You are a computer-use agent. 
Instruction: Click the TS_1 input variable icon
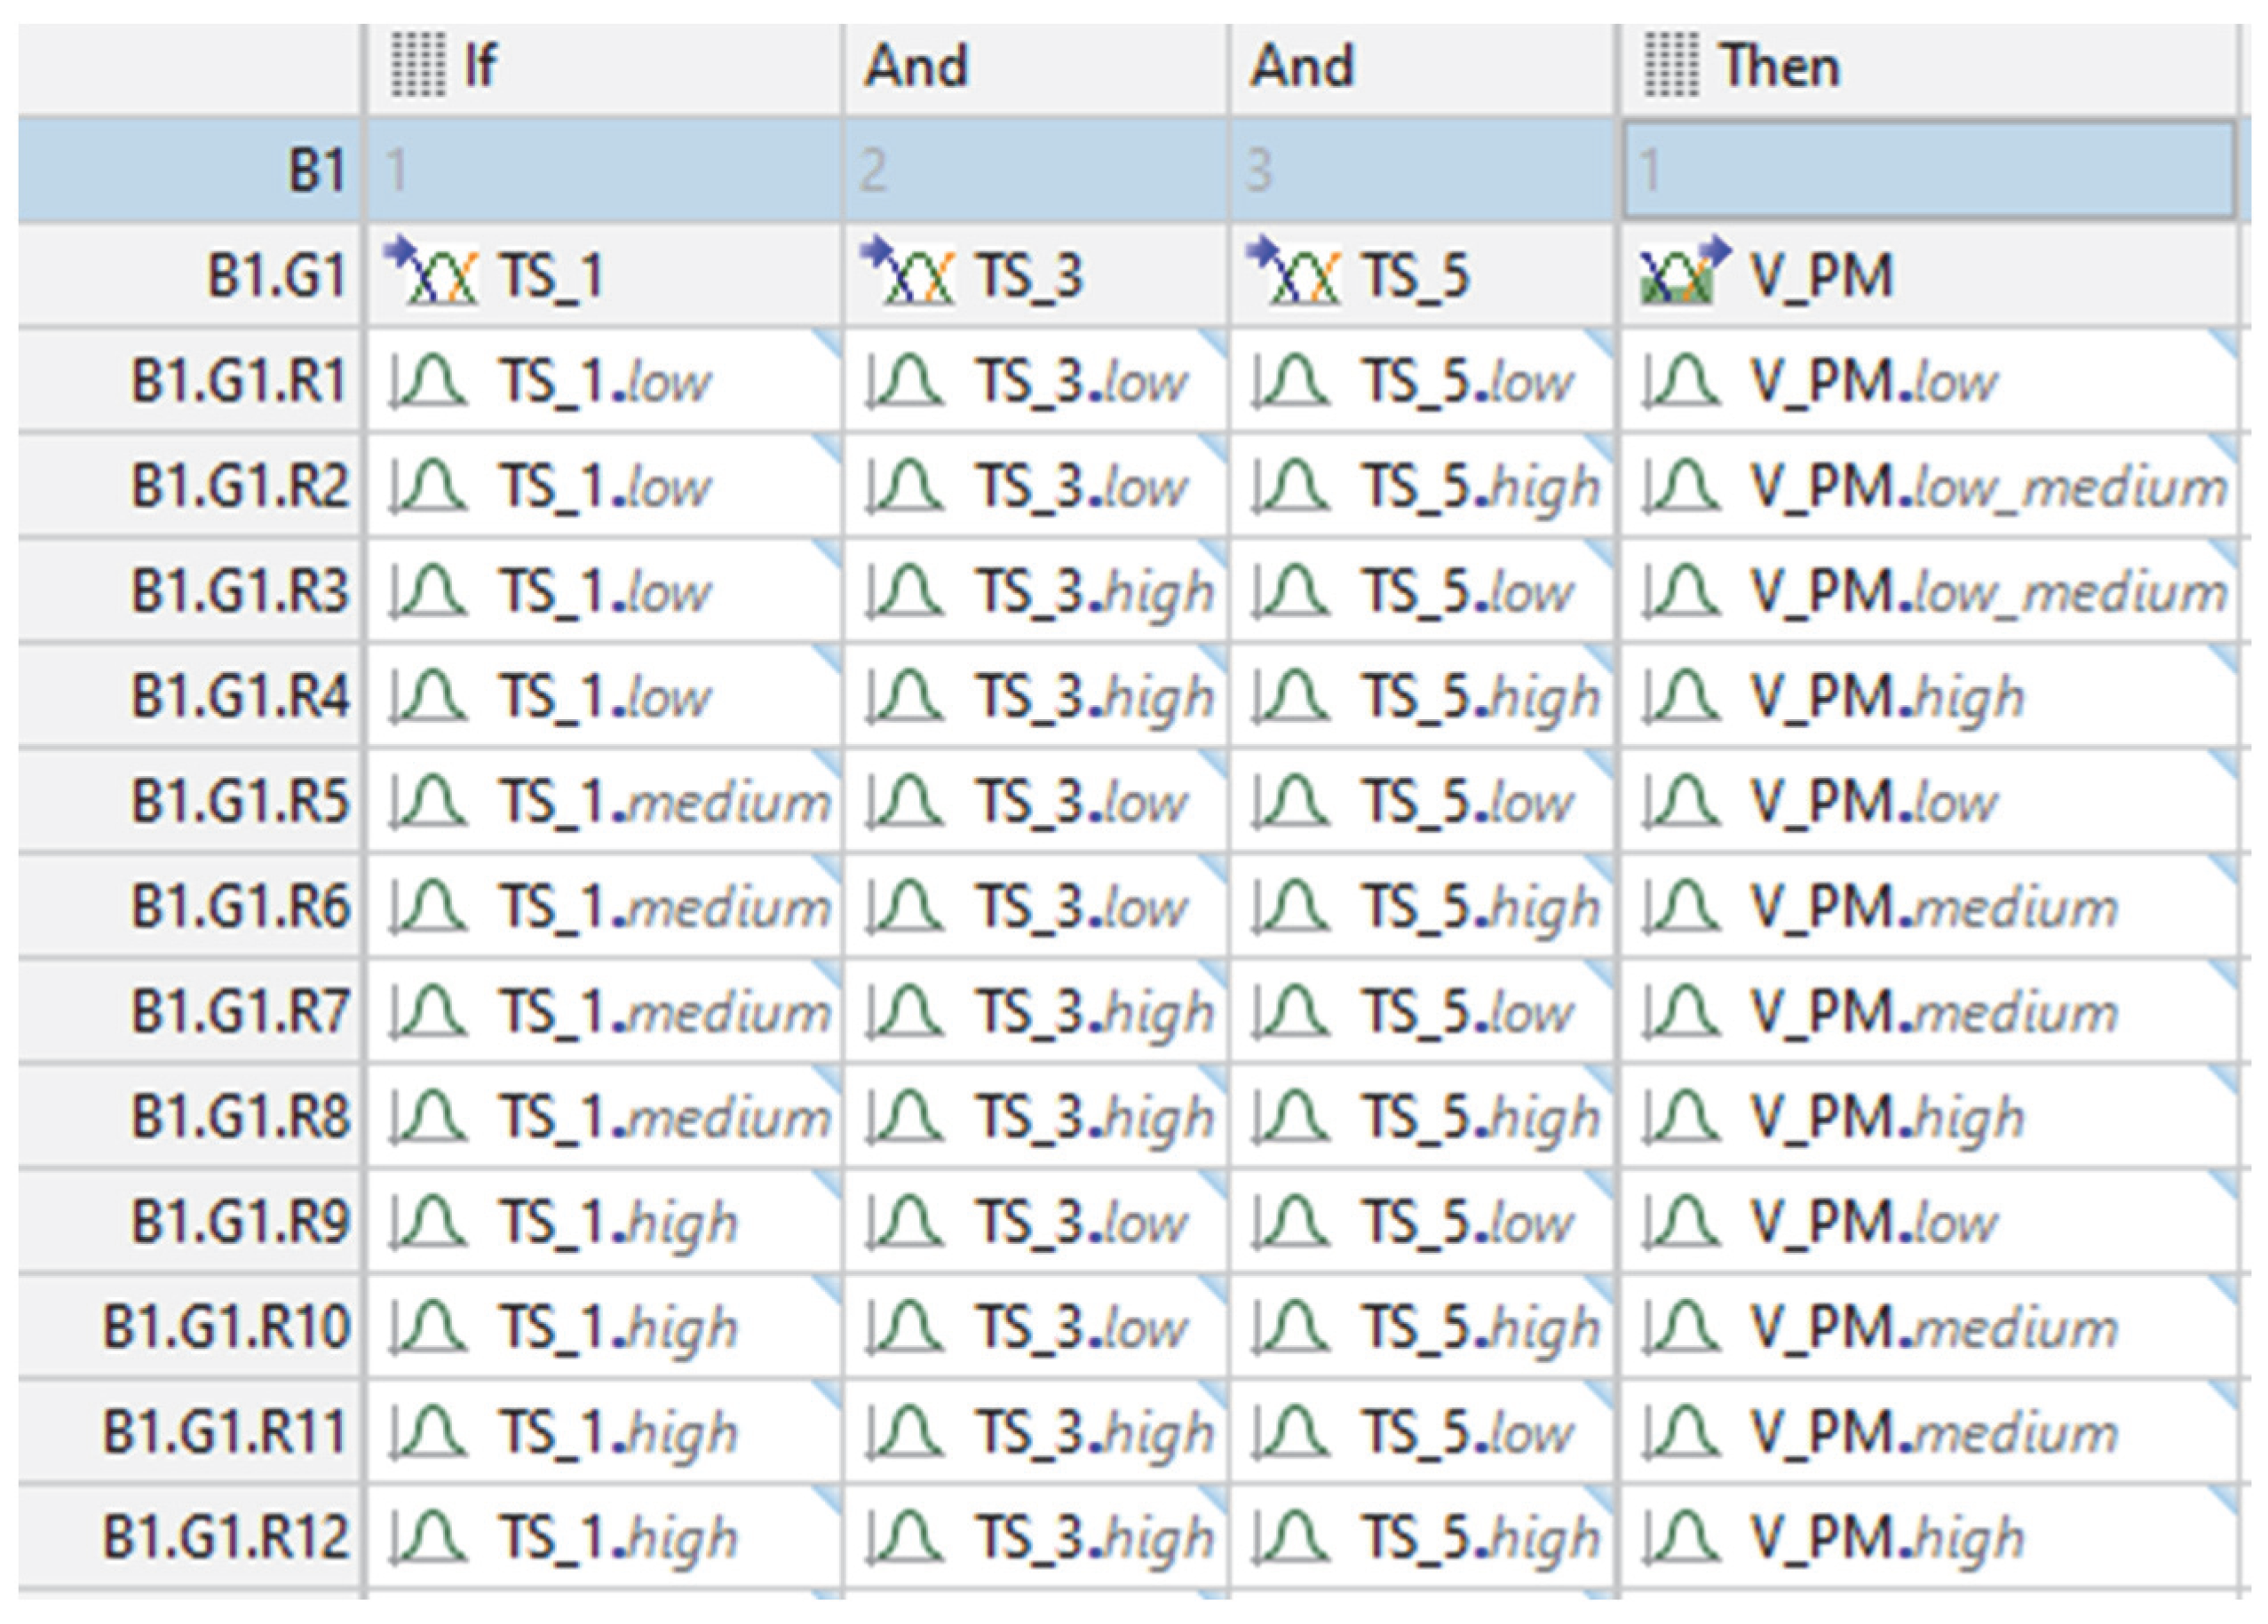coord(432,273)
